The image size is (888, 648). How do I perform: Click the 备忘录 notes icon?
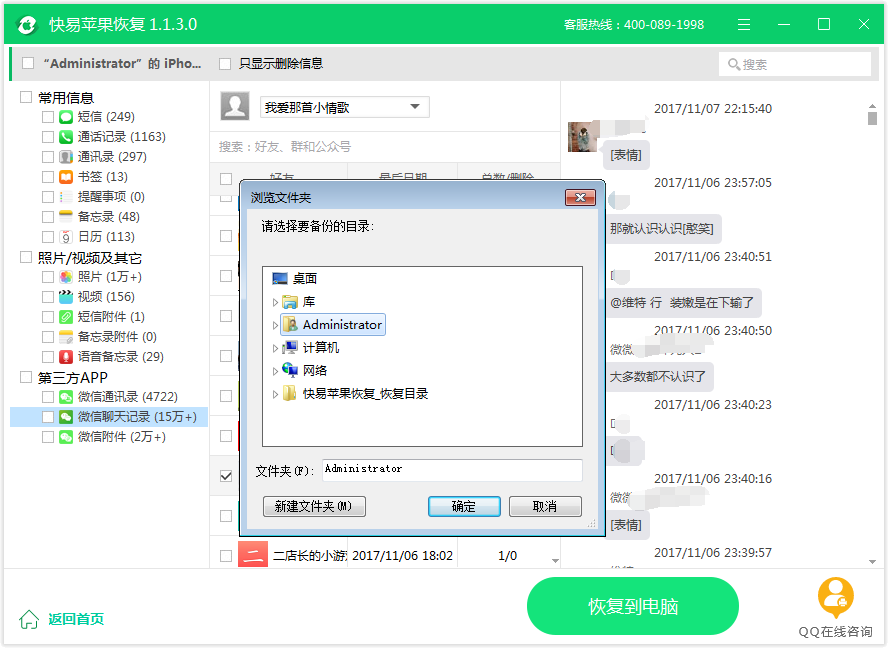click(x=66, y=216)
